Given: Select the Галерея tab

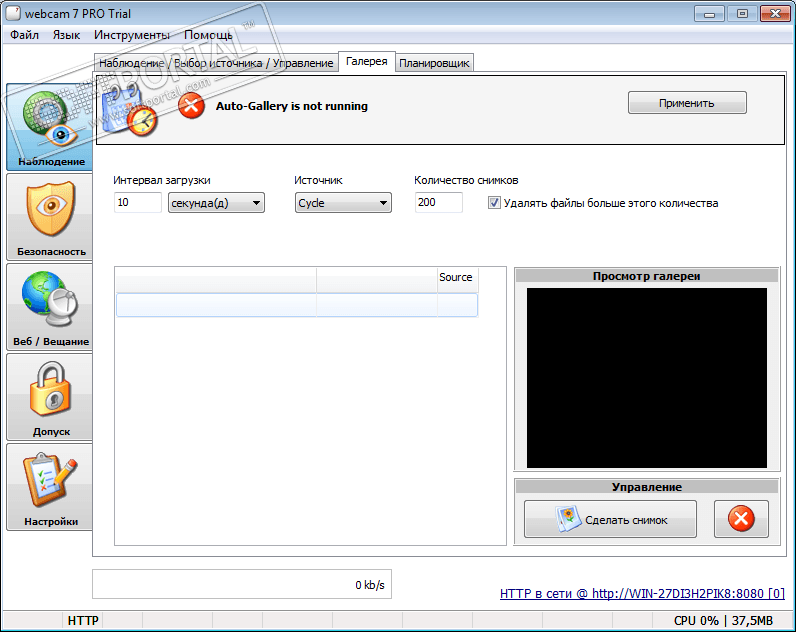Looking at the screenshot, I should [x=367, y=61].
